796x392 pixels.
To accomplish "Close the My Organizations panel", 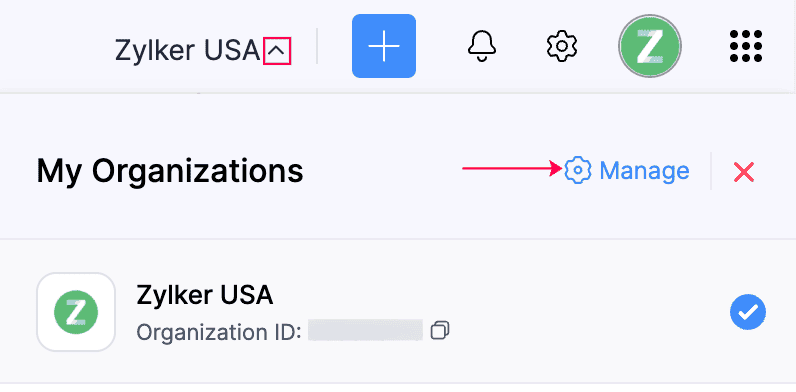I will 744,172.
